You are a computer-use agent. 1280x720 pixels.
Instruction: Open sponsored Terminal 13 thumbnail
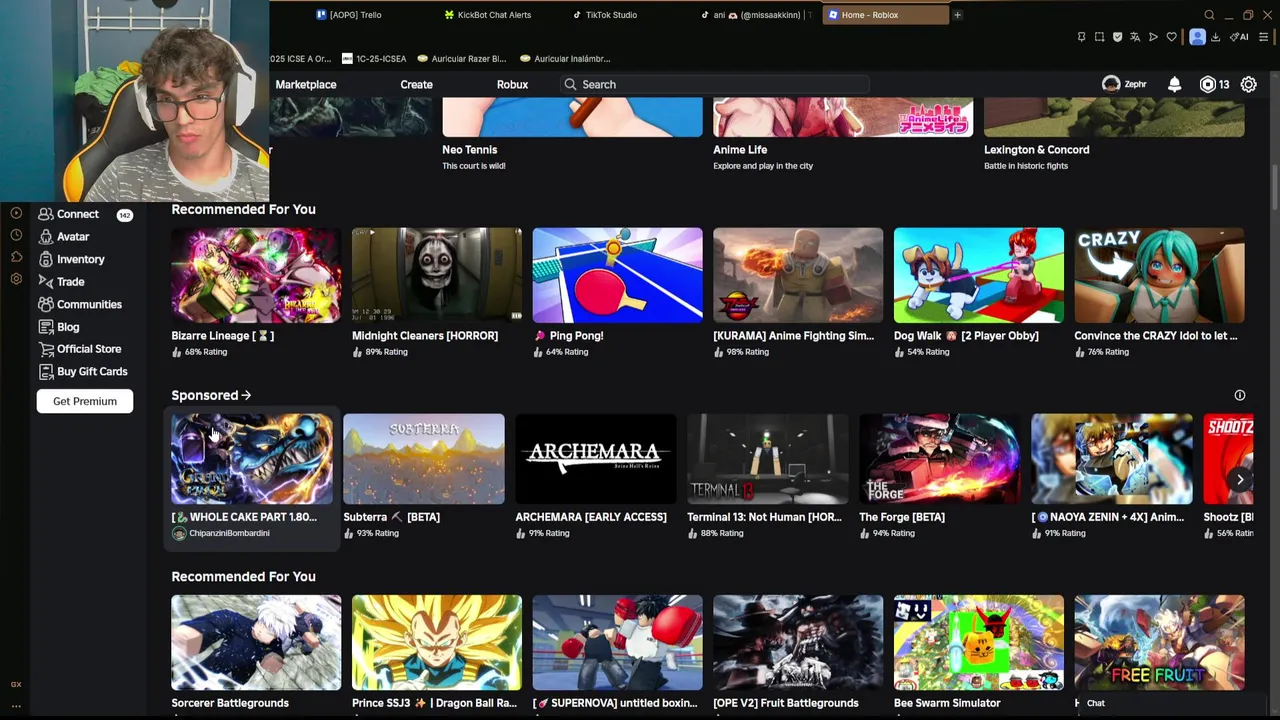coord(768,459)
